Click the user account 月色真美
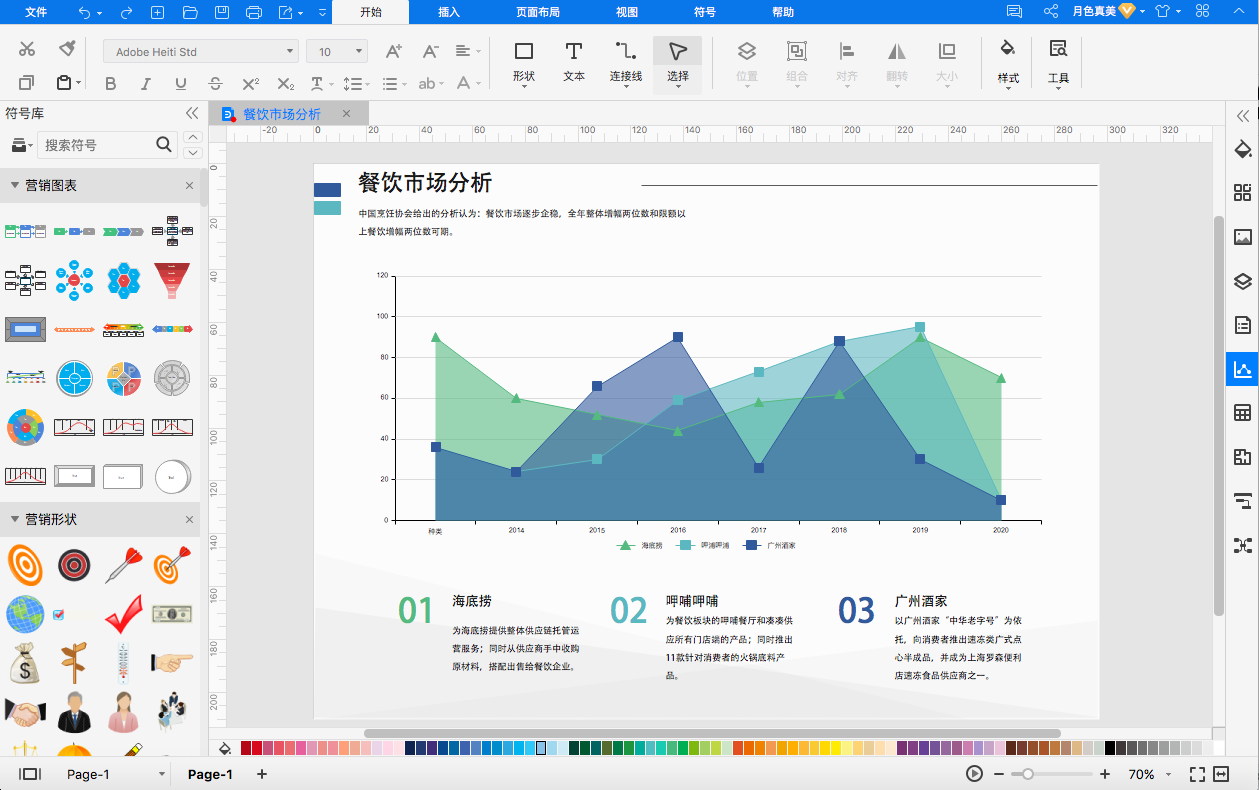Screen dimensions: 1259x790 (1093, 12)
